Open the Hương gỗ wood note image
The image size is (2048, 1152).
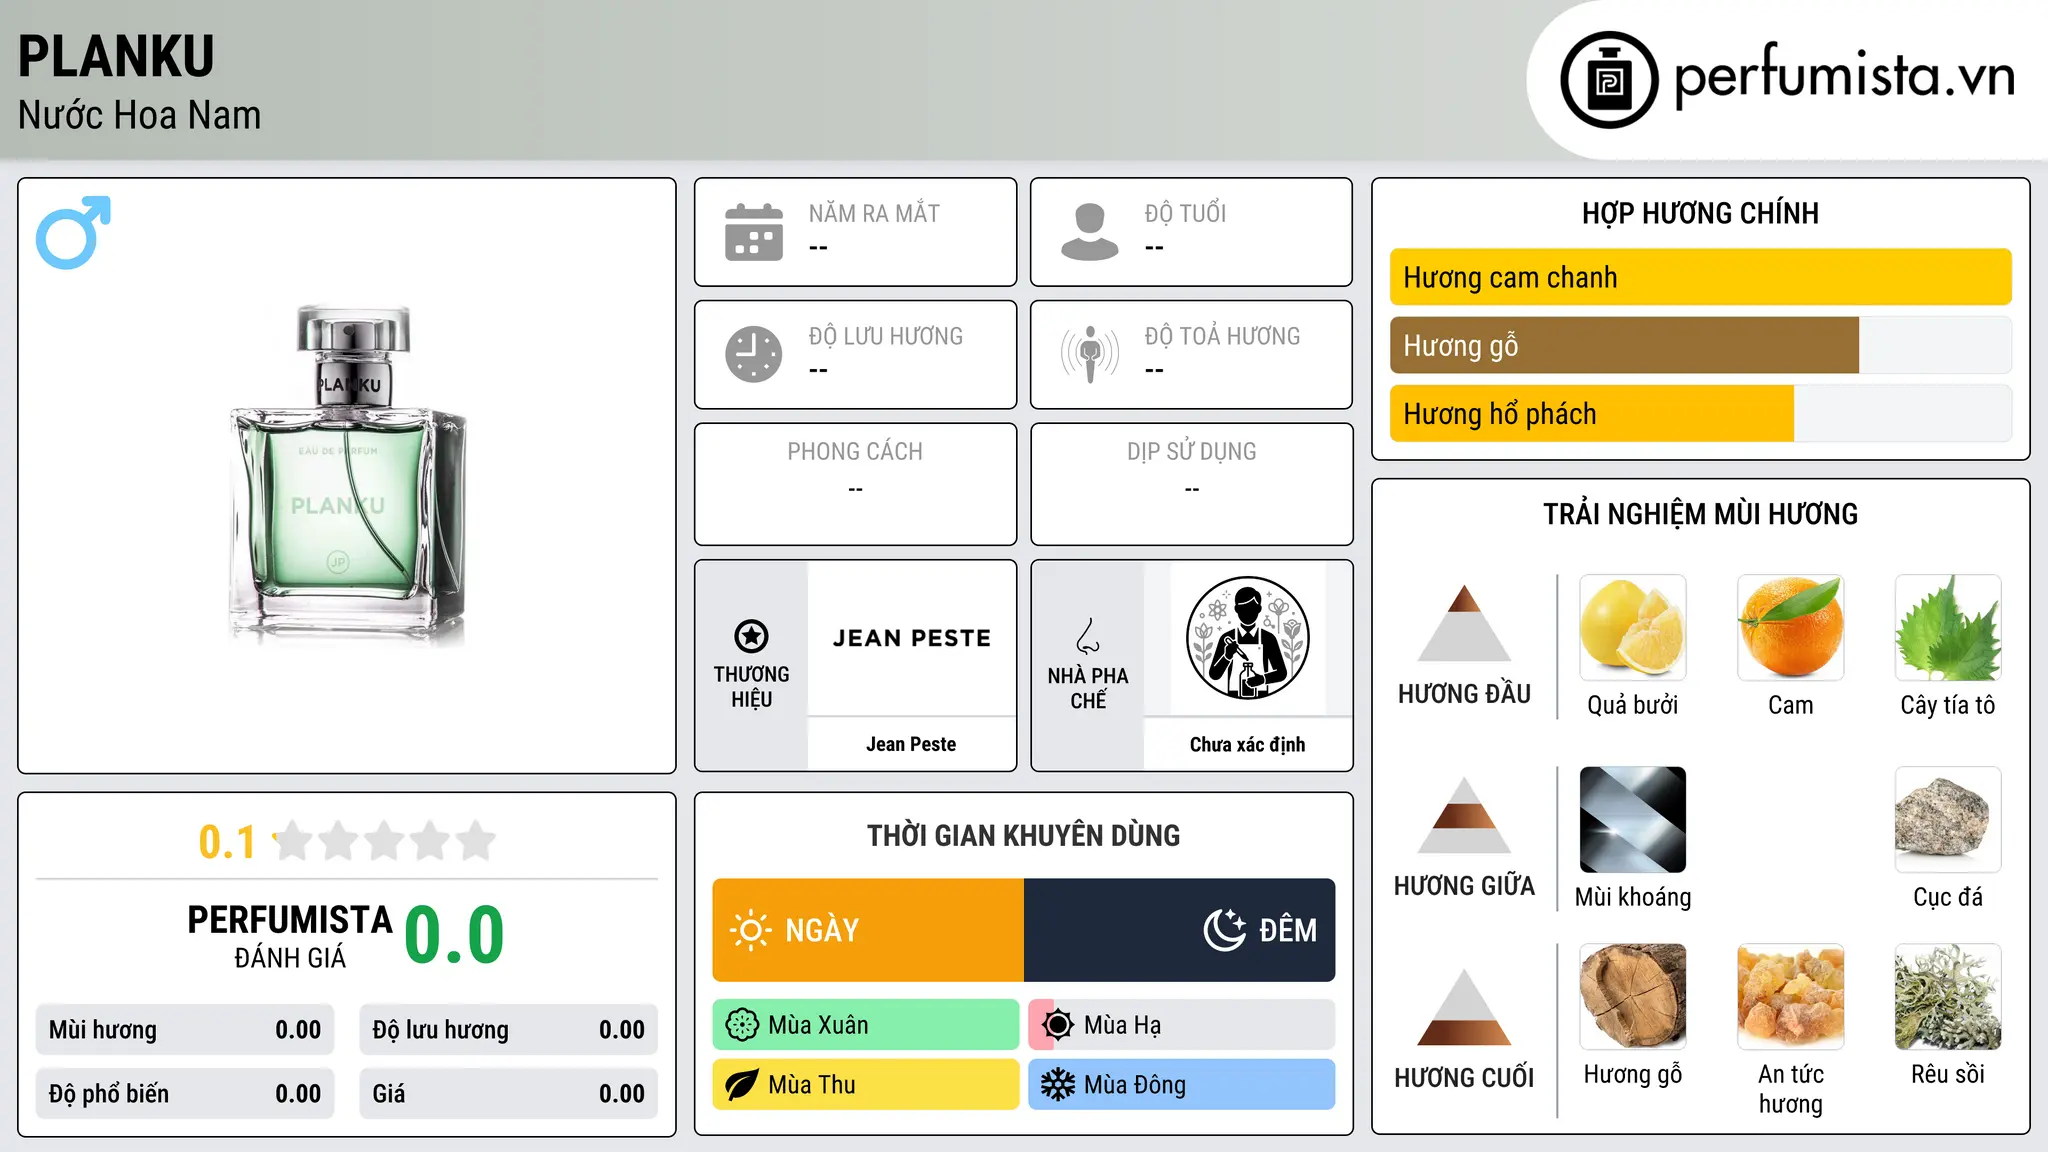[1633, 997]
